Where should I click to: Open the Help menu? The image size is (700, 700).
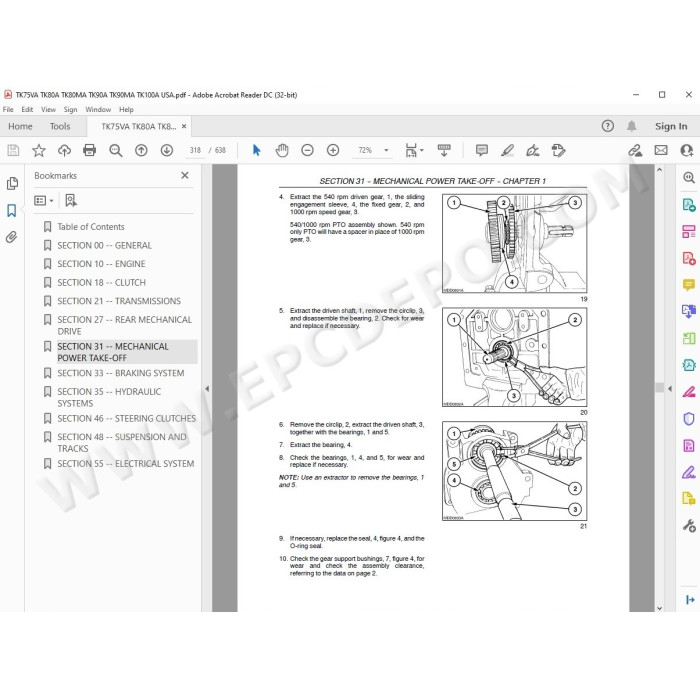[126, 109]
